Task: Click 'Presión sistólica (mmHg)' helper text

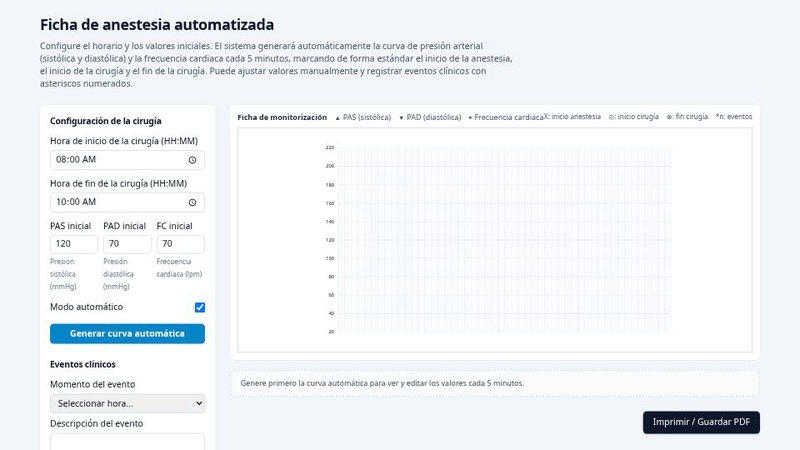Action: 63,274
